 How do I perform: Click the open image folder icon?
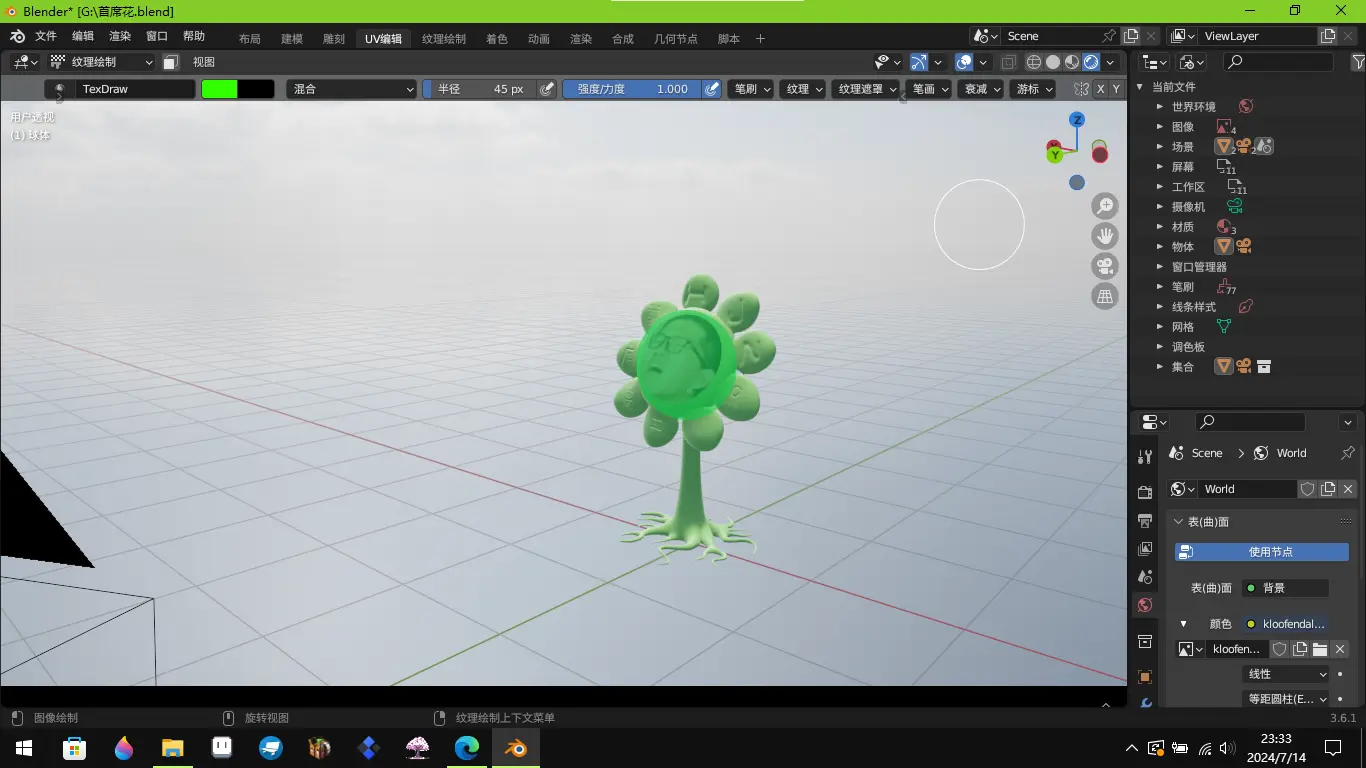[x=1320, y=649]
